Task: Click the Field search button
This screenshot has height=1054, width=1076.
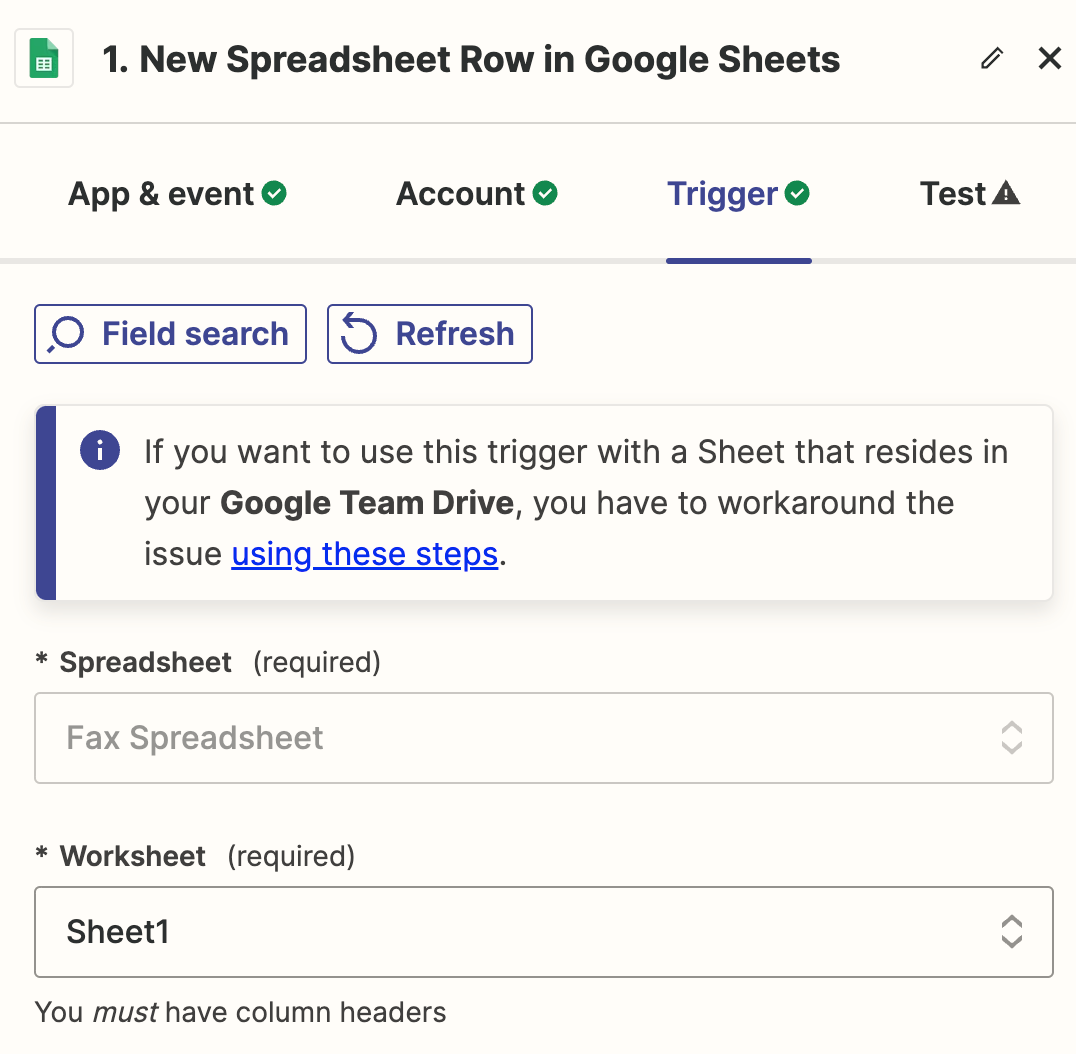Action: (x=170, y=334)
